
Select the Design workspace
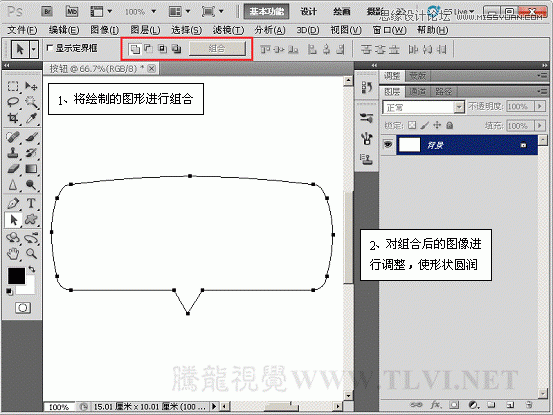coord(309,12)
